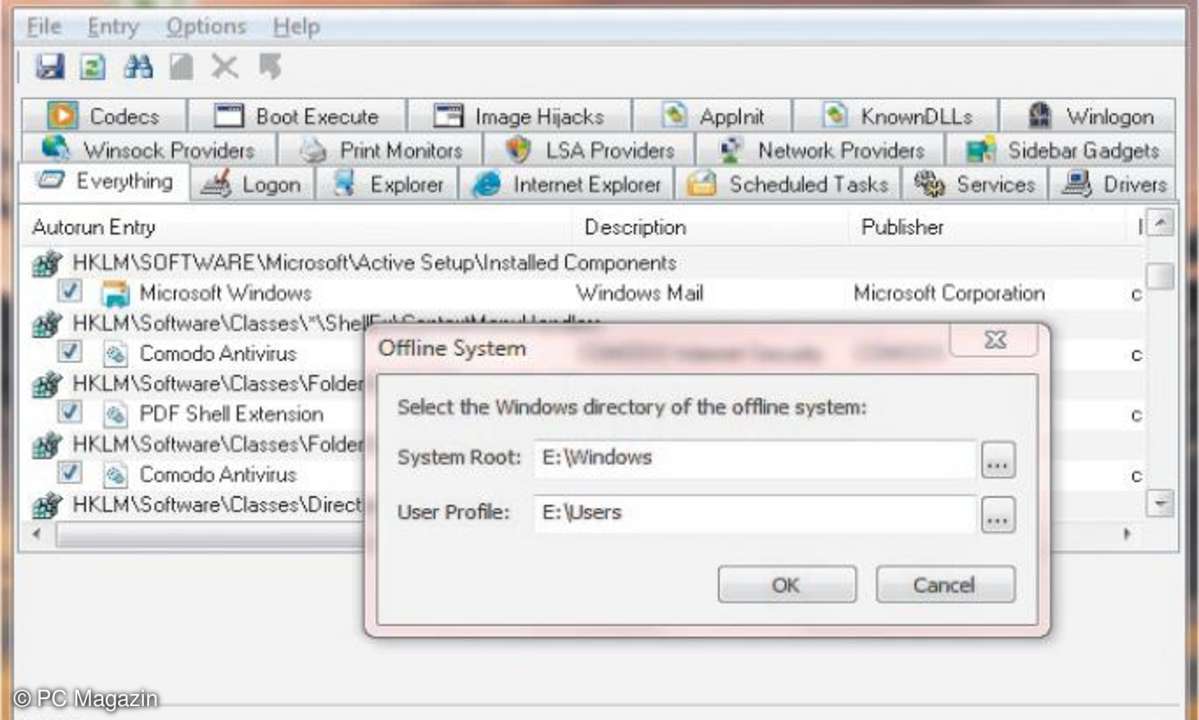
Task: Click the list scroll down arrow
Action: tap(1161, 504)
